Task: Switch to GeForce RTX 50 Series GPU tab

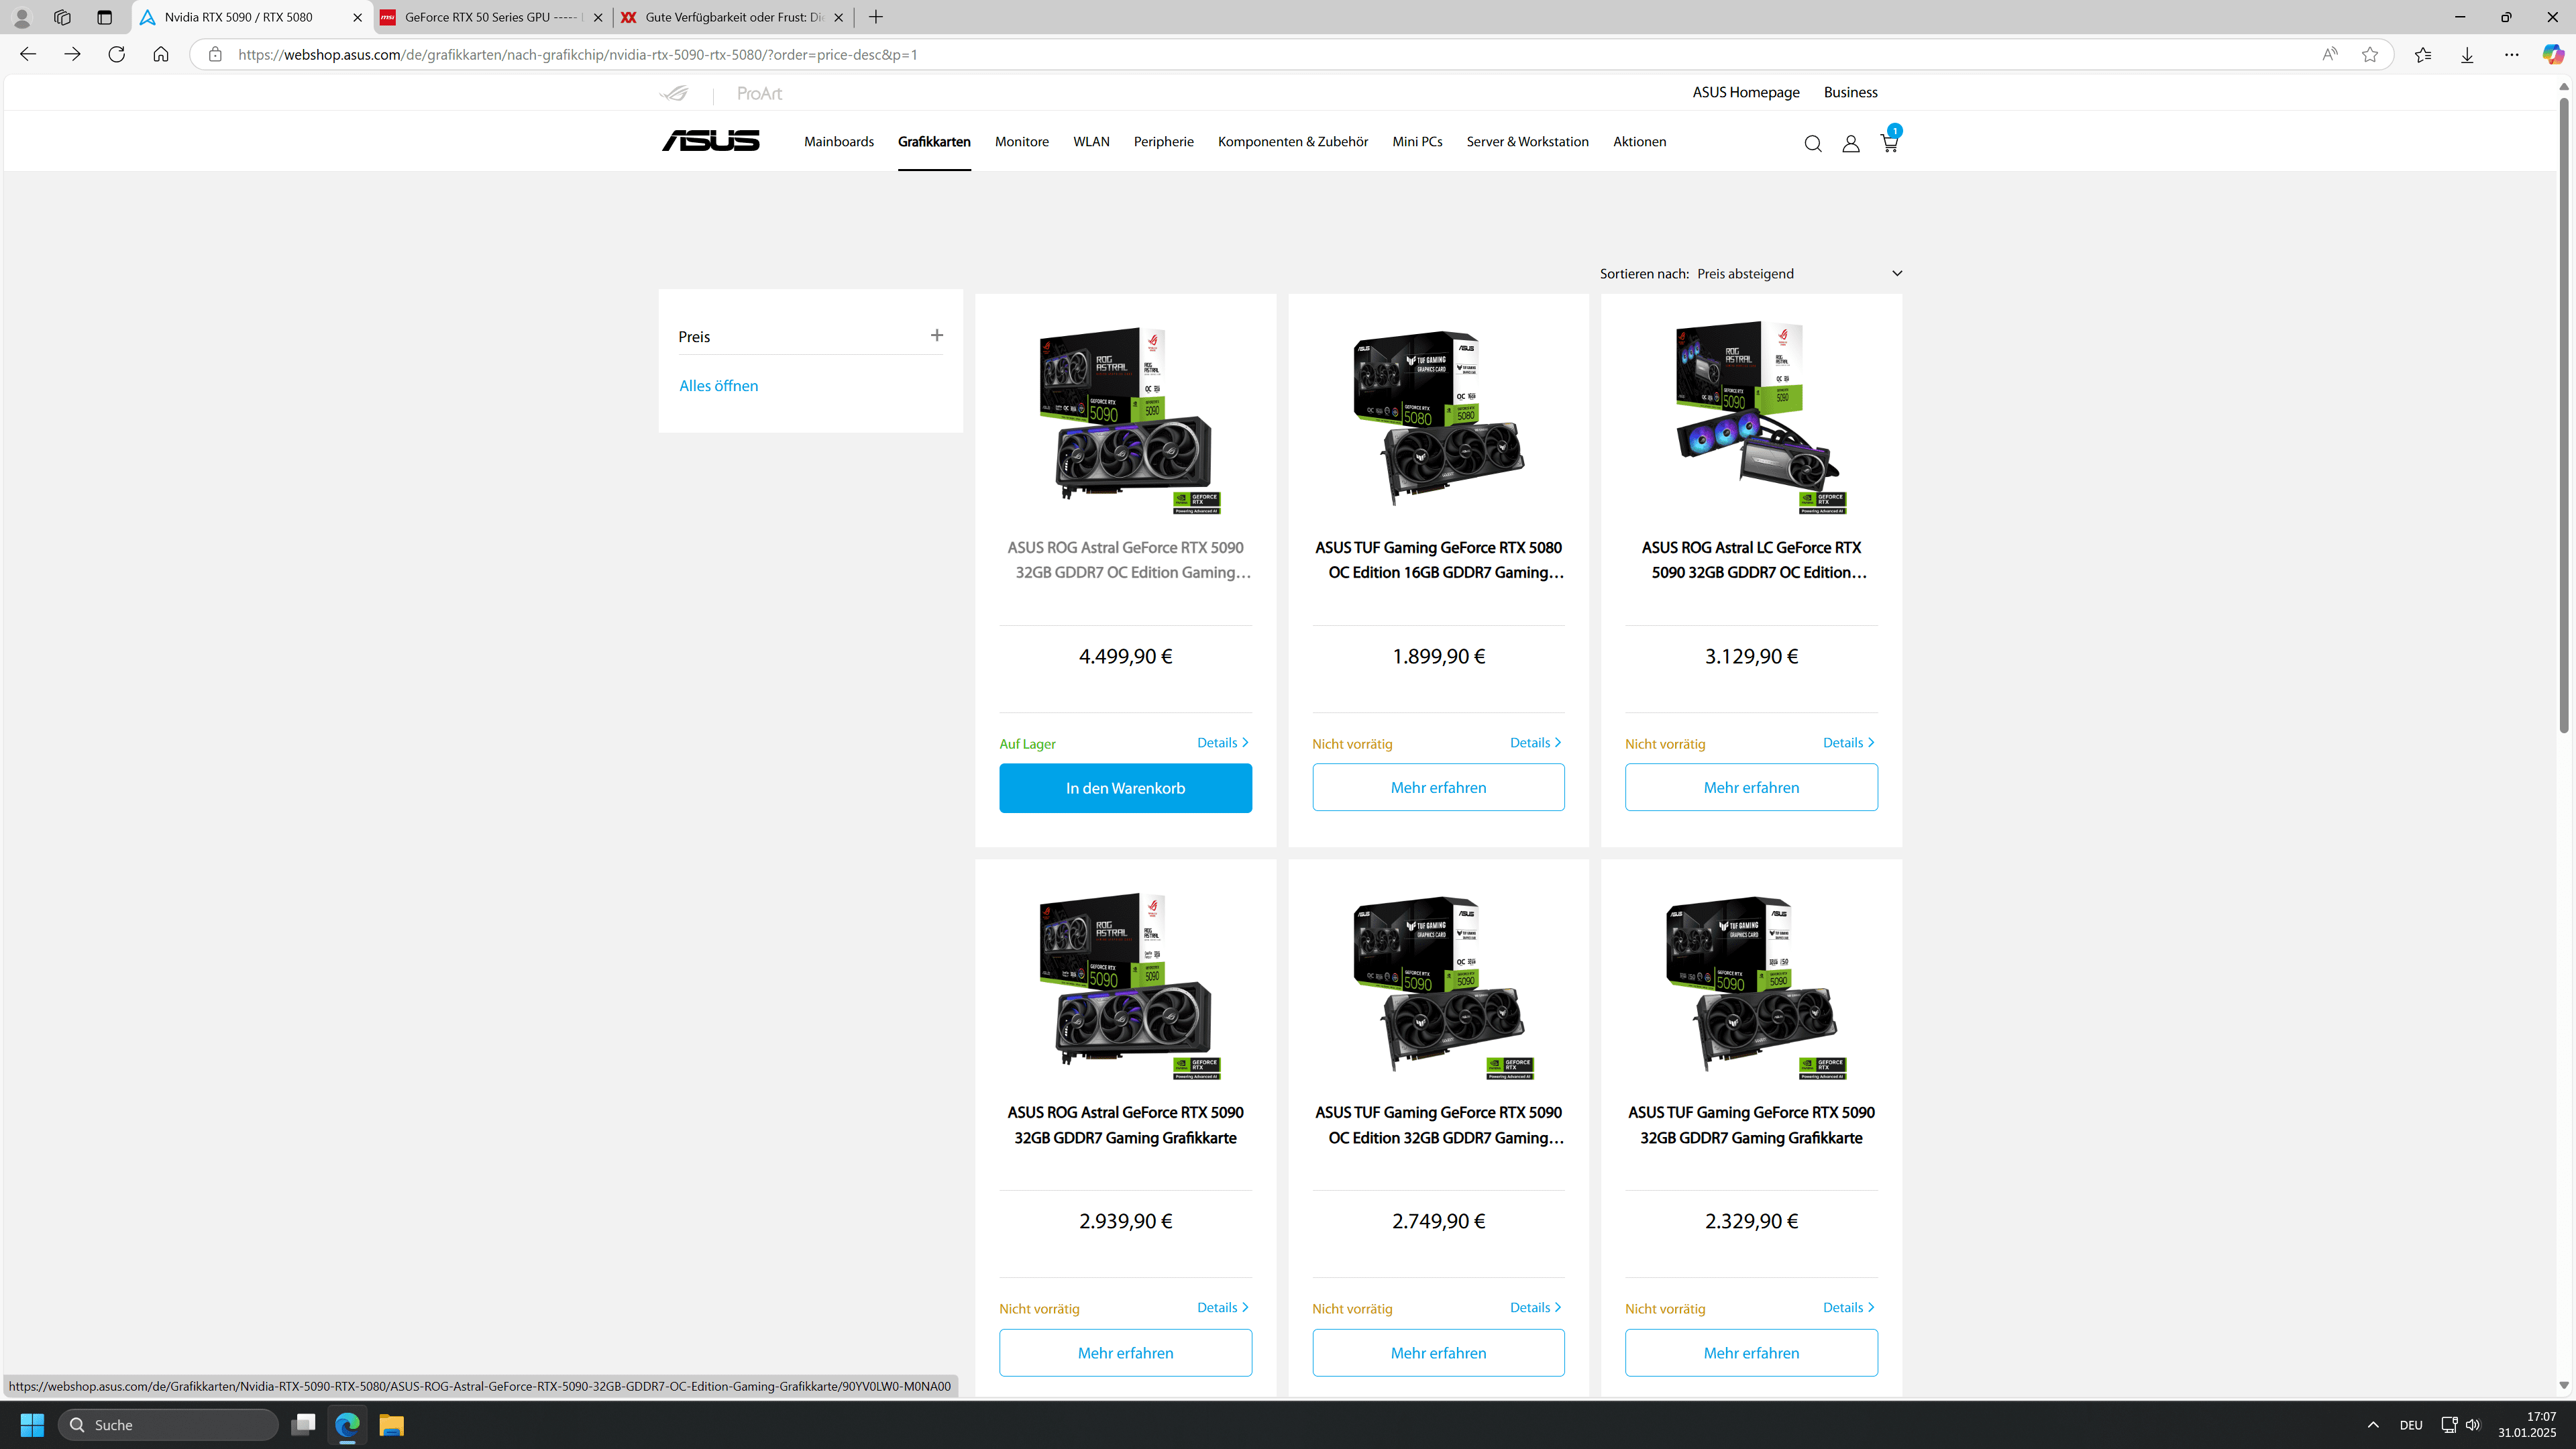Action: click(x=493, y=17)
